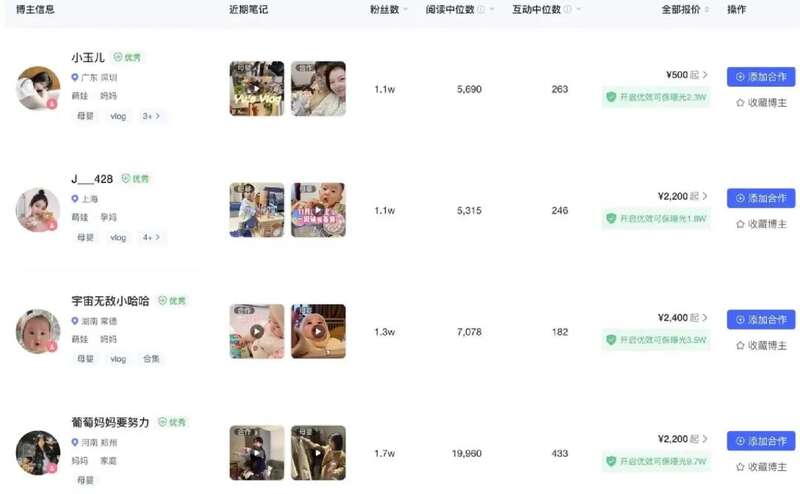Expand the ¥2,400 起 pricing chevron
800x494 pixels.
click(x=705, y=317)
